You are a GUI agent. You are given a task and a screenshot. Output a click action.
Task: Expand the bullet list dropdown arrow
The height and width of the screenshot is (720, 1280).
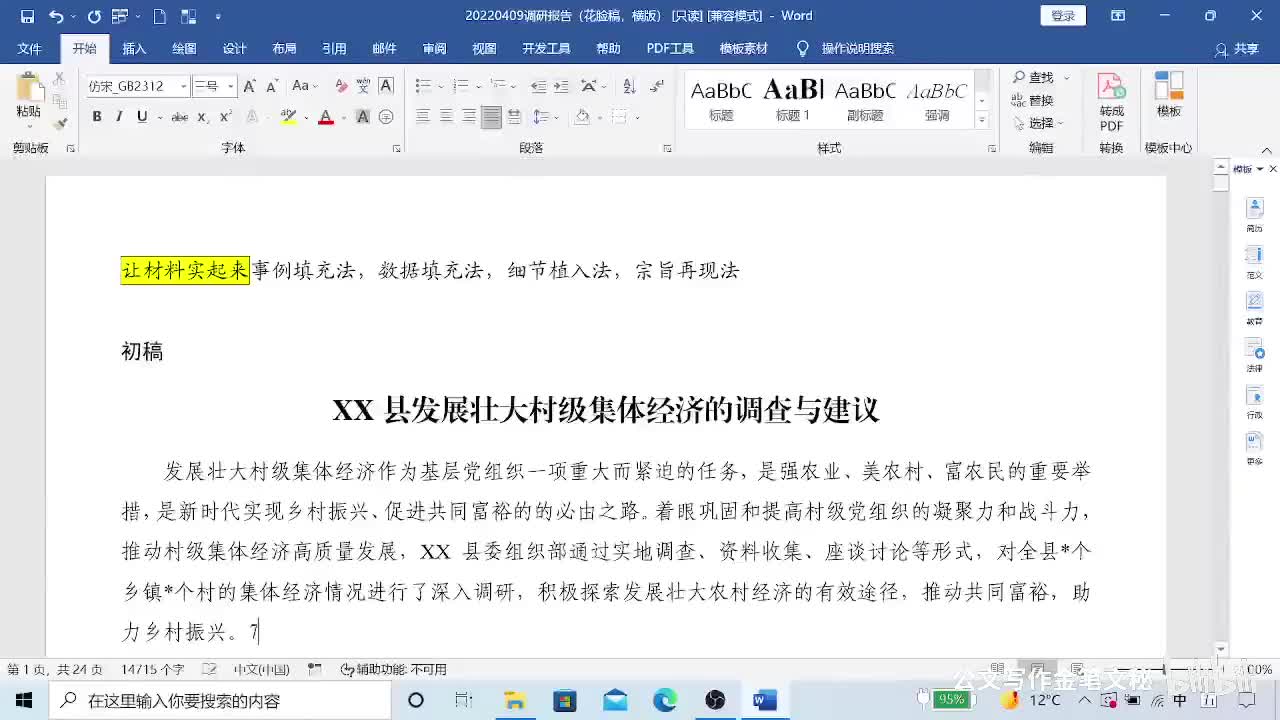coord(439,86)
